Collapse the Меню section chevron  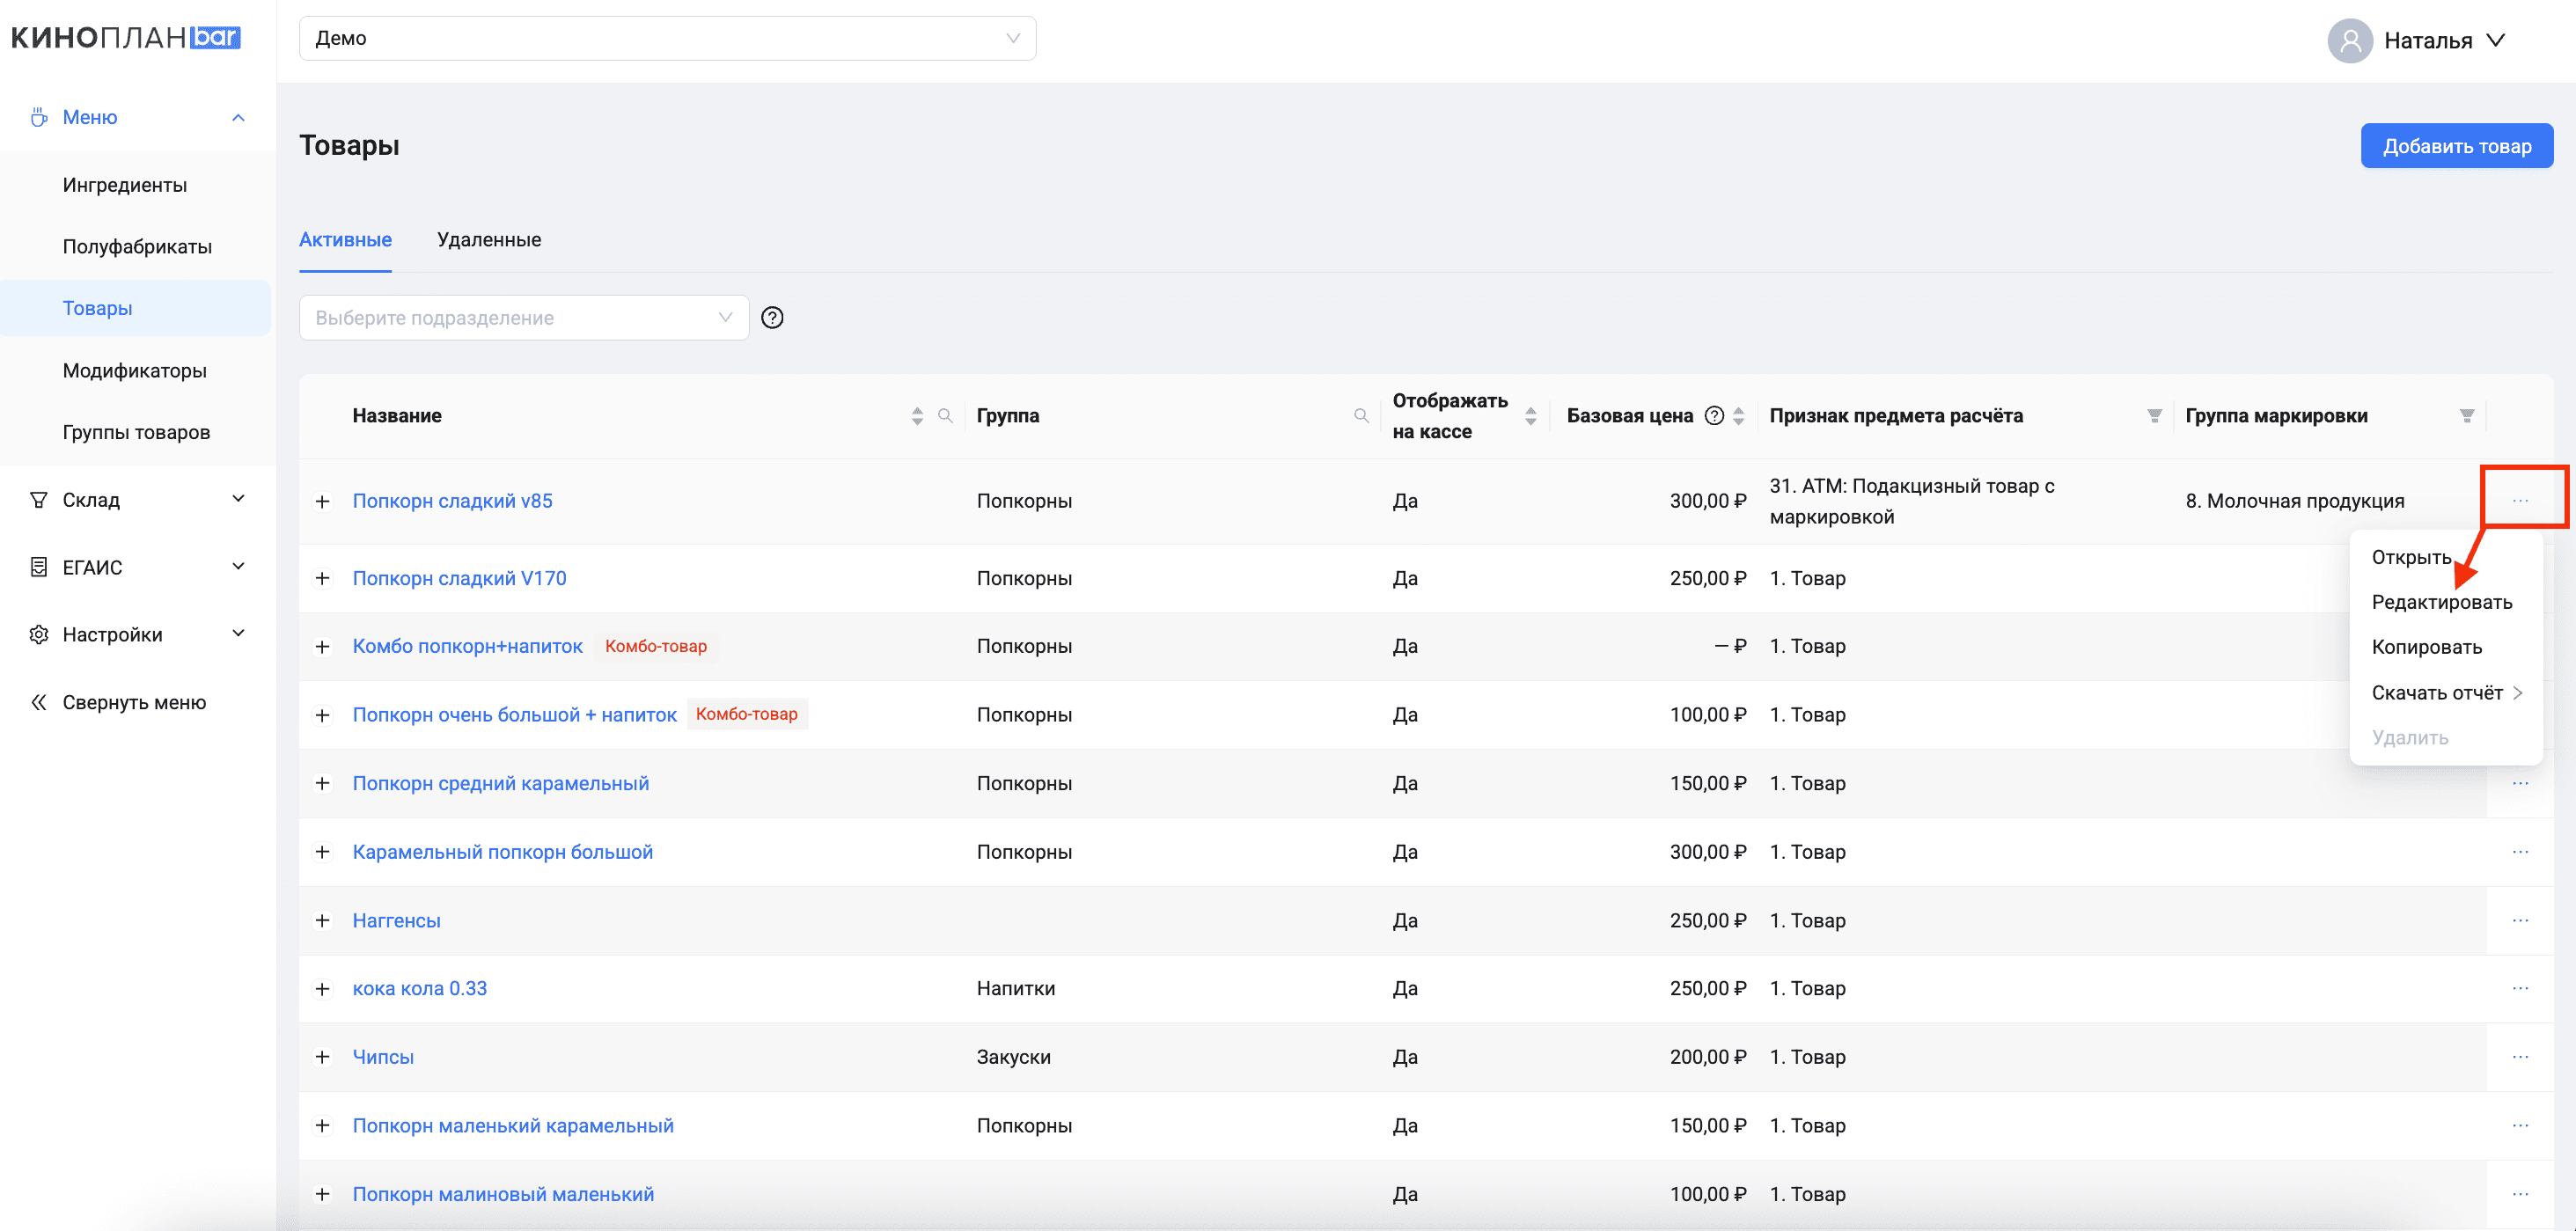[238, 118]
